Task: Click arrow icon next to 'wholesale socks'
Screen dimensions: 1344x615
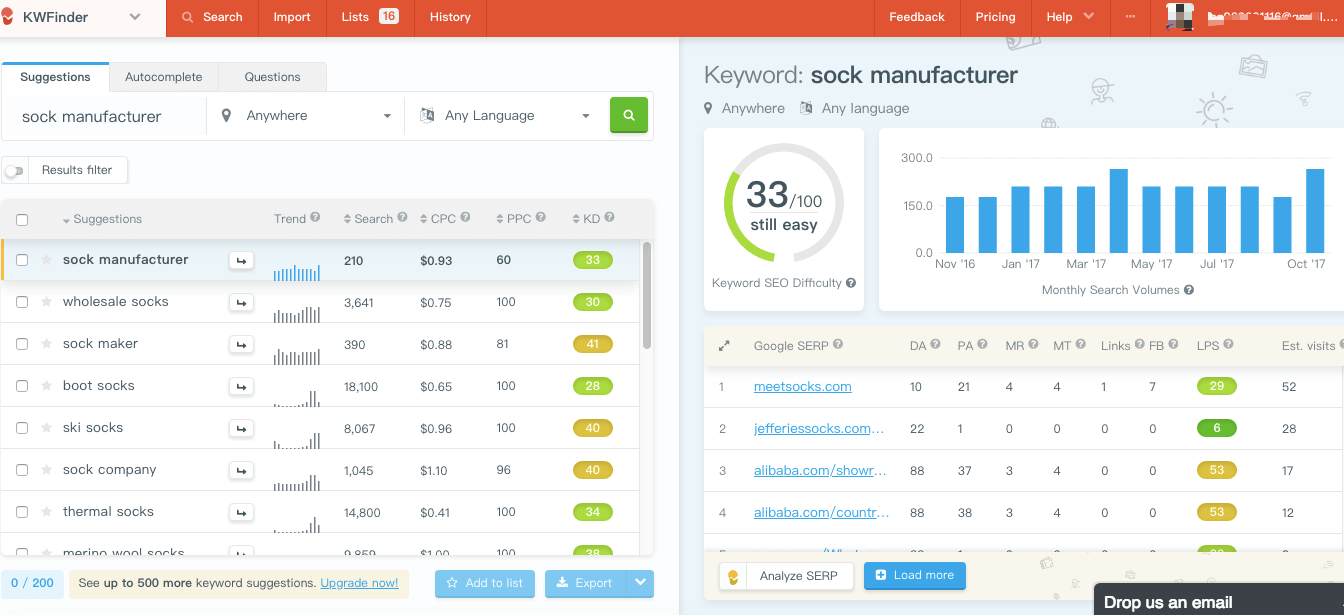Action: pos(241,302)
